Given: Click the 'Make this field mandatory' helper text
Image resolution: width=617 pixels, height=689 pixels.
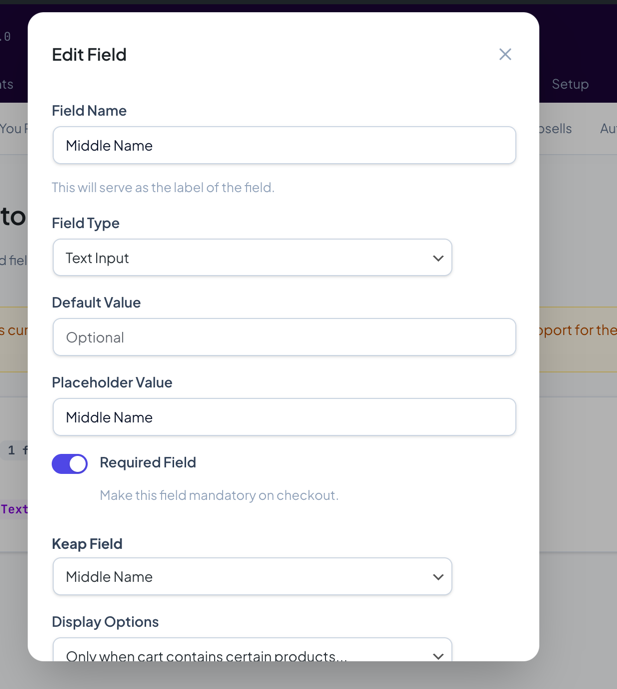Looking at the screenshot, I should point(219,495).
